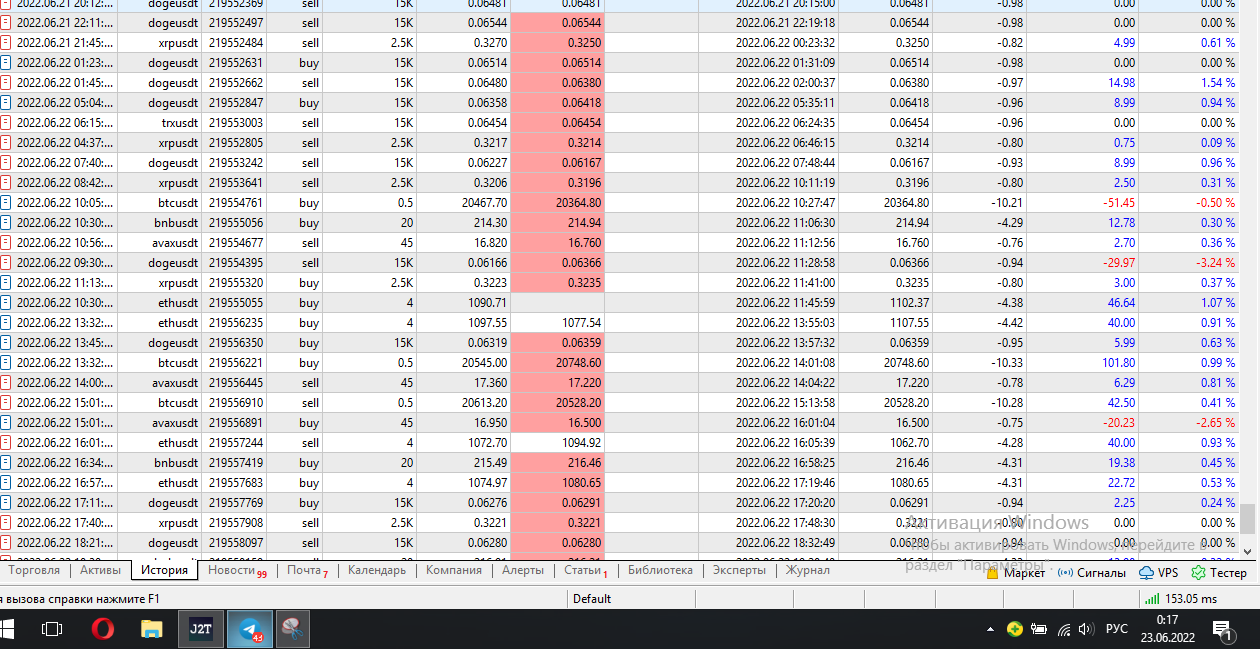Click the volume speaker tray icon
The width and height of the screenshot is (1260, 649).
click(x=1086, y=629)
